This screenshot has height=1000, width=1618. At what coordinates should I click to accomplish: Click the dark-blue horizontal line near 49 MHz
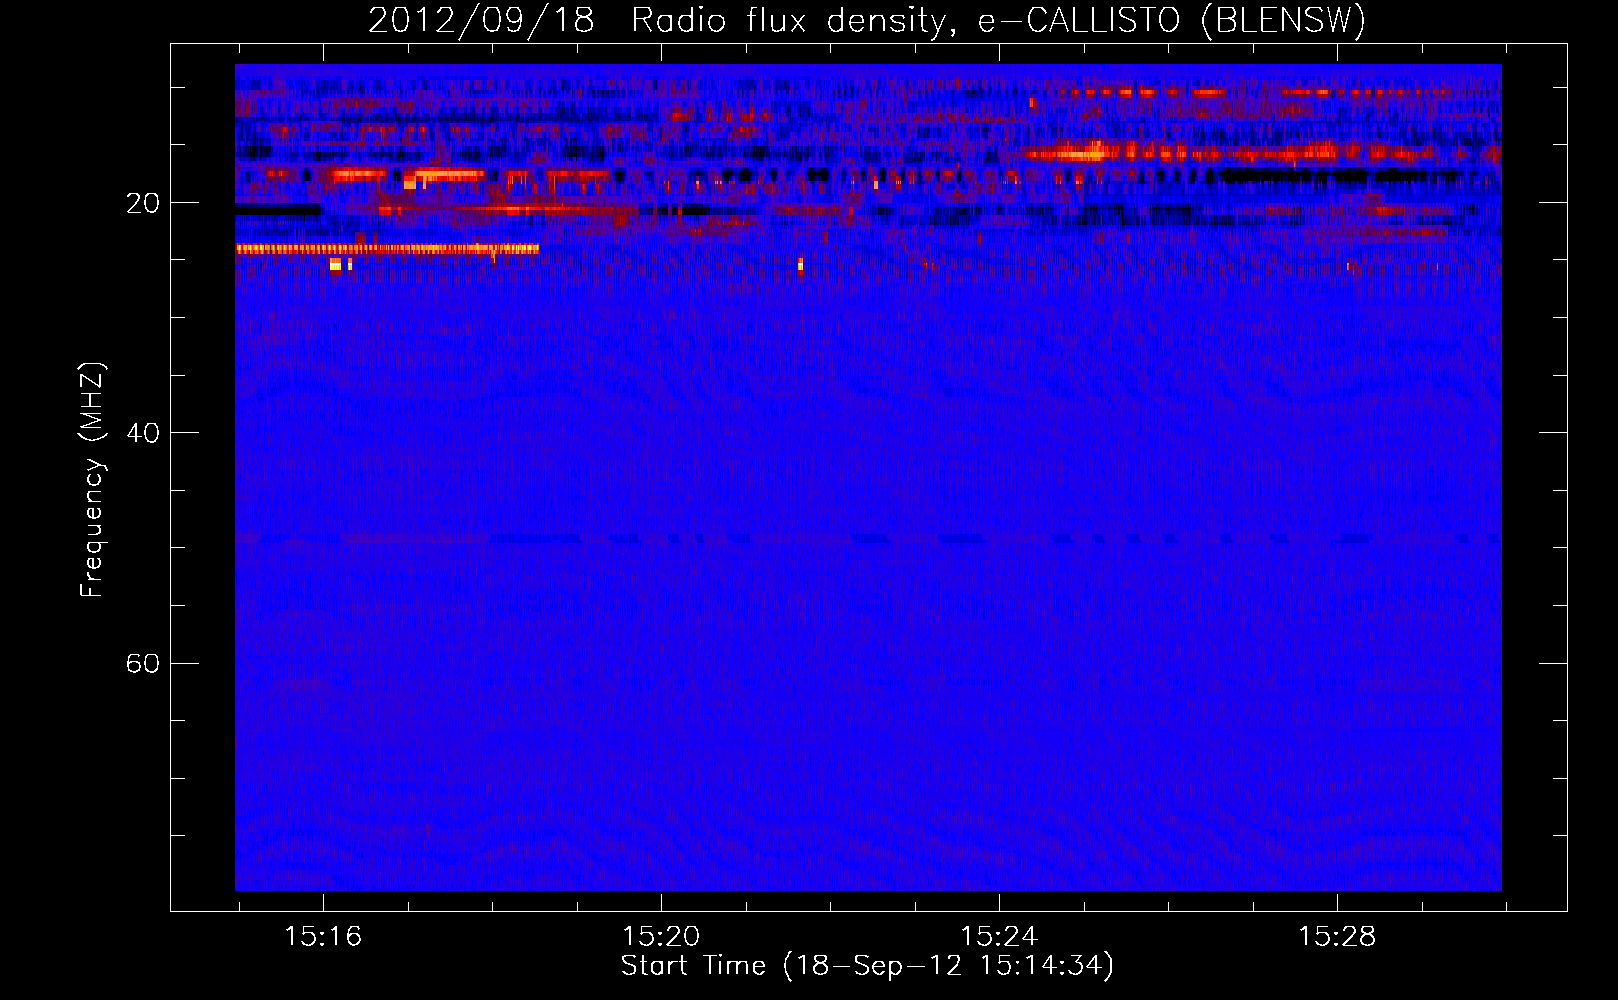point(868,539)
